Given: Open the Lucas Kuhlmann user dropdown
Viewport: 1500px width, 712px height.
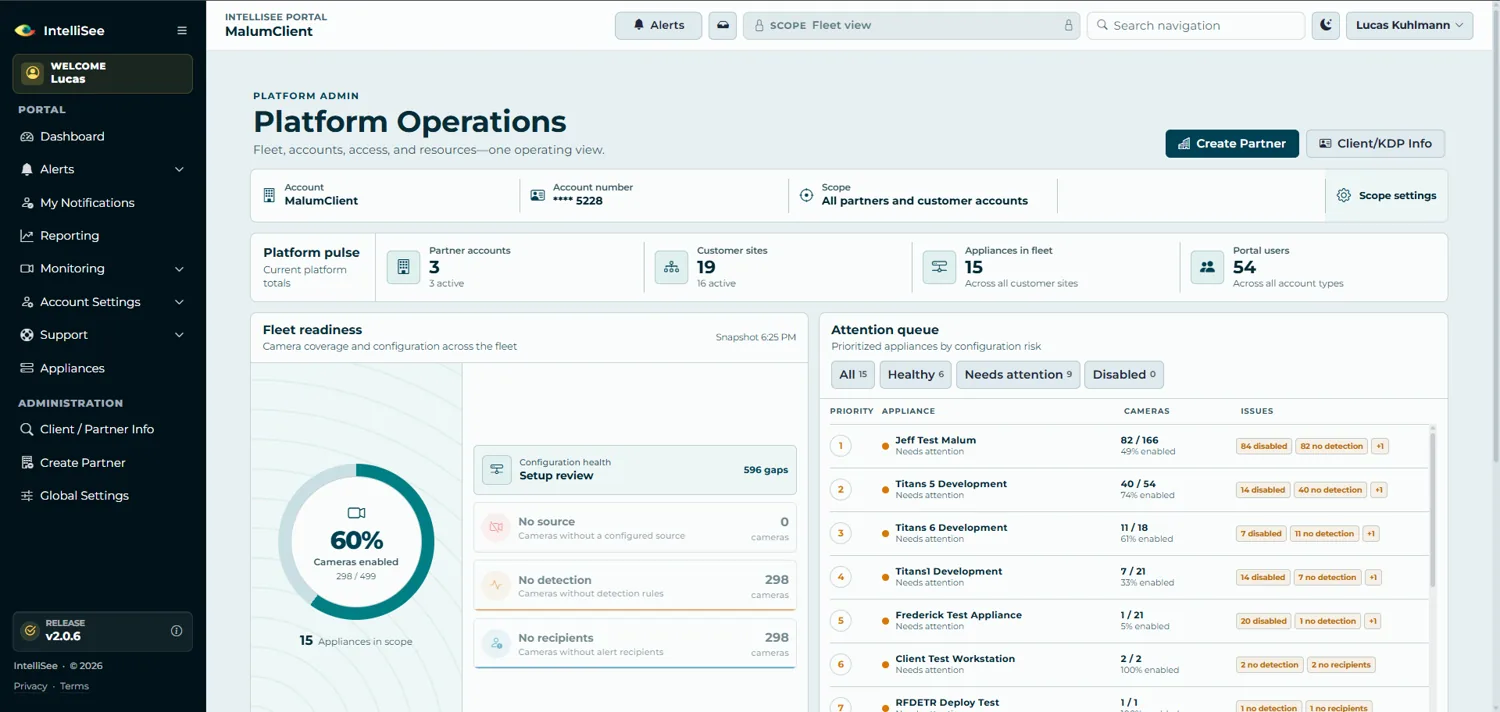Looking at the screenshot, I should (x=1410, y=25).
